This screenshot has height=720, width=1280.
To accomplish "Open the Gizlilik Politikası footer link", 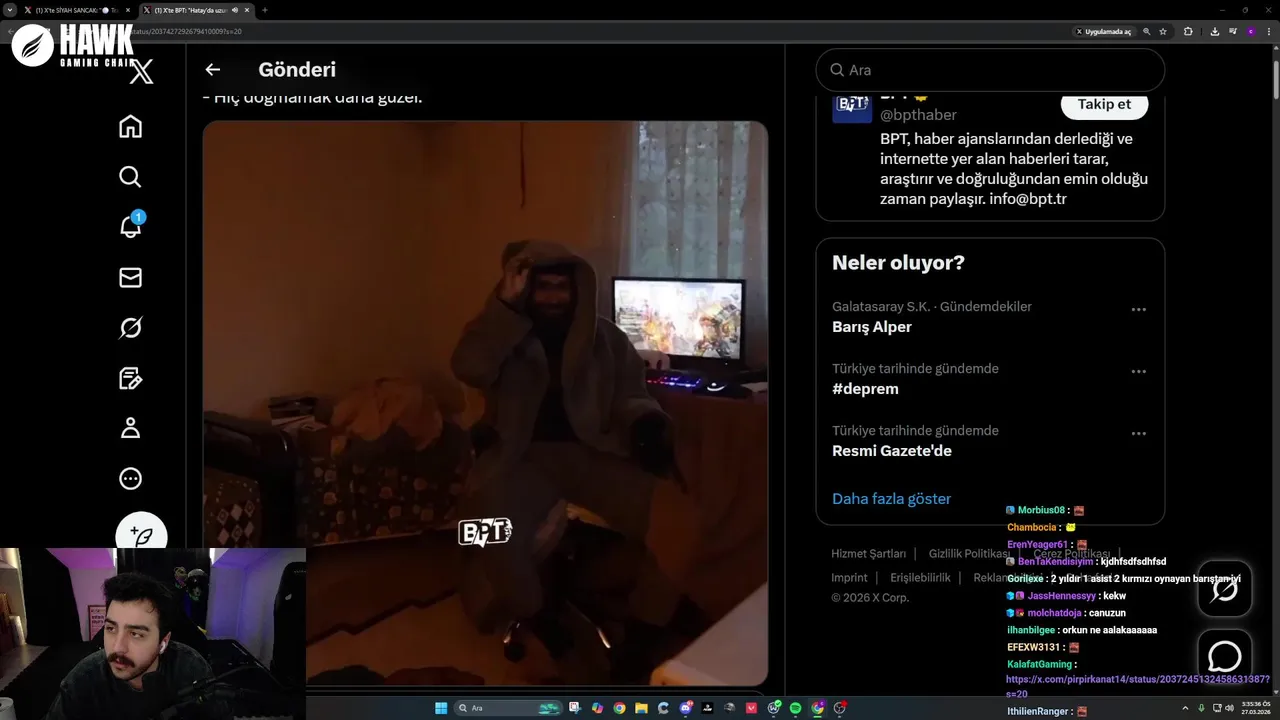I will coord(969,553).
